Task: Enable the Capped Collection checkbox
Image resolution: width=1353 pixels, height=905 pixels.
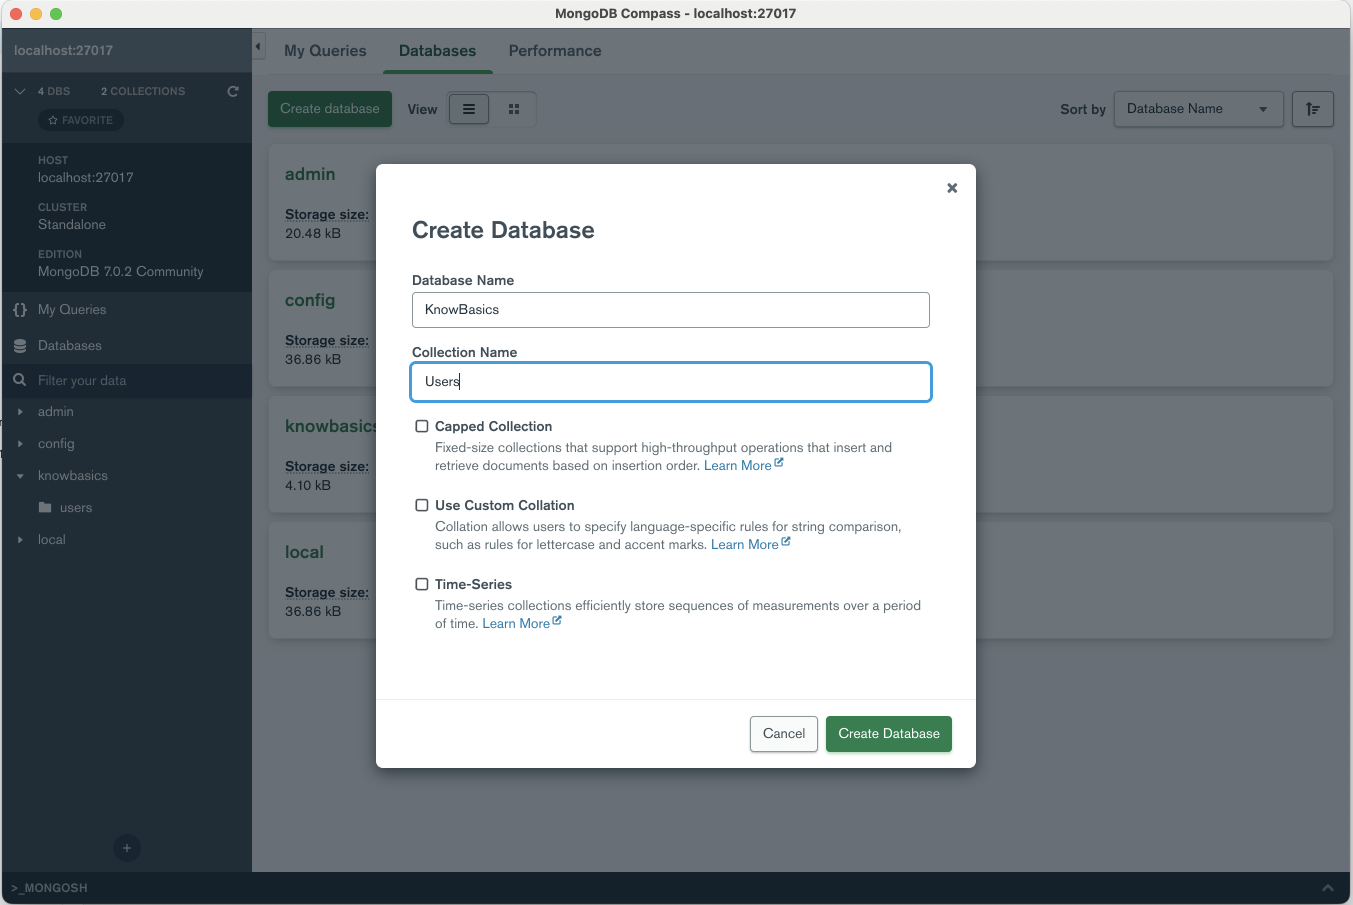Action: pyautogui.click(x=422, y=426)
